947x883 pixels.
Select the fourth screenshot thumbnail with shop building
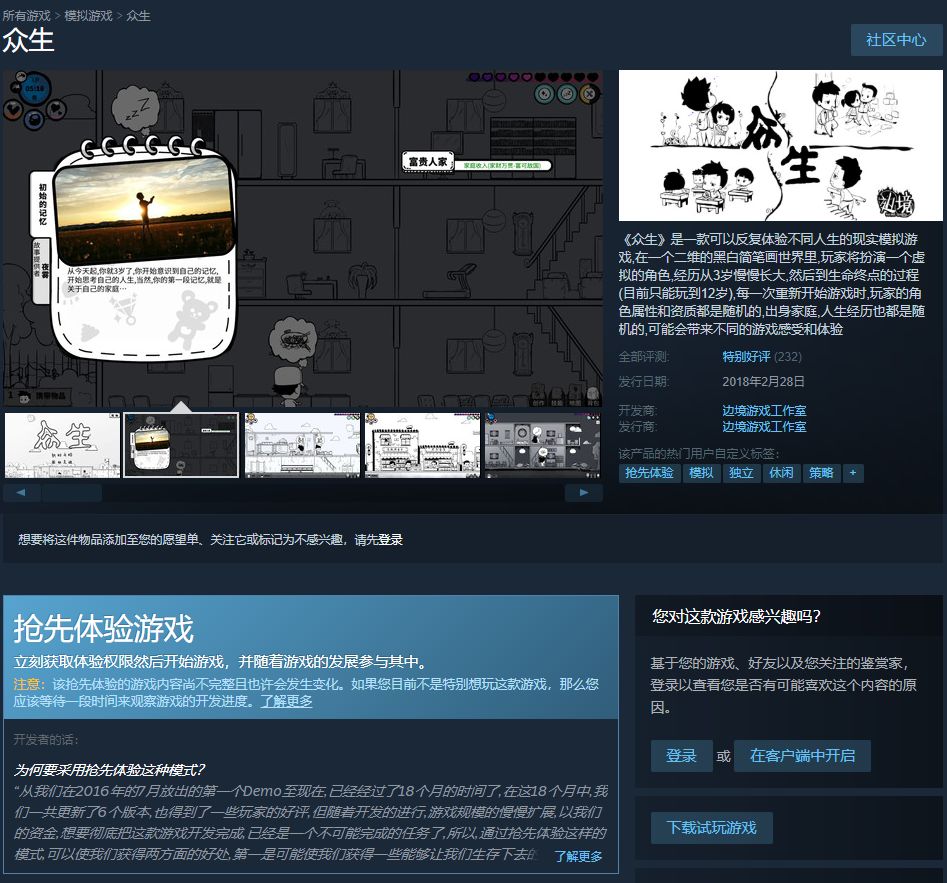(422, 445)
